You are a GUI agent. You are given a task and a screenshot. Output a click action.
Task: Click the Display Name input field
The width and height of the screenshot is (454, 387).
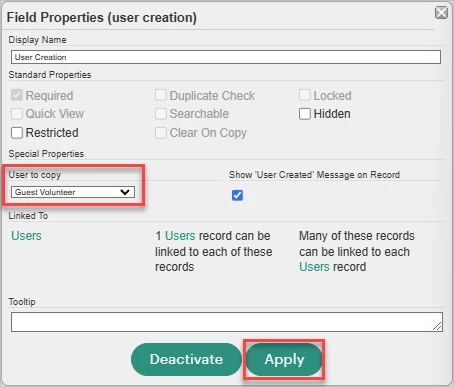(x=226, y=57)
